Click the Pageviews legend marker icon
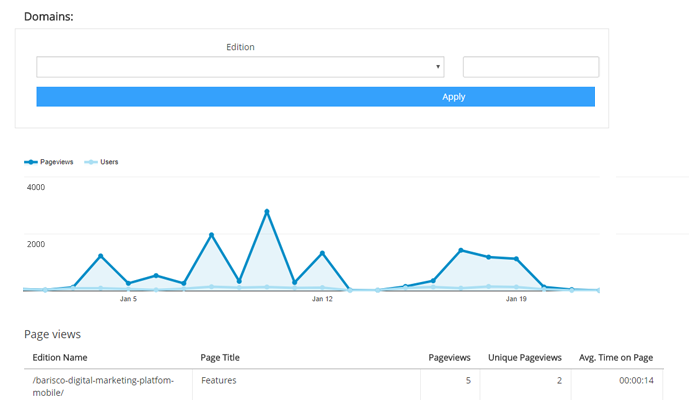The height and width of the screenshot is (400, 689). [31, 162]
